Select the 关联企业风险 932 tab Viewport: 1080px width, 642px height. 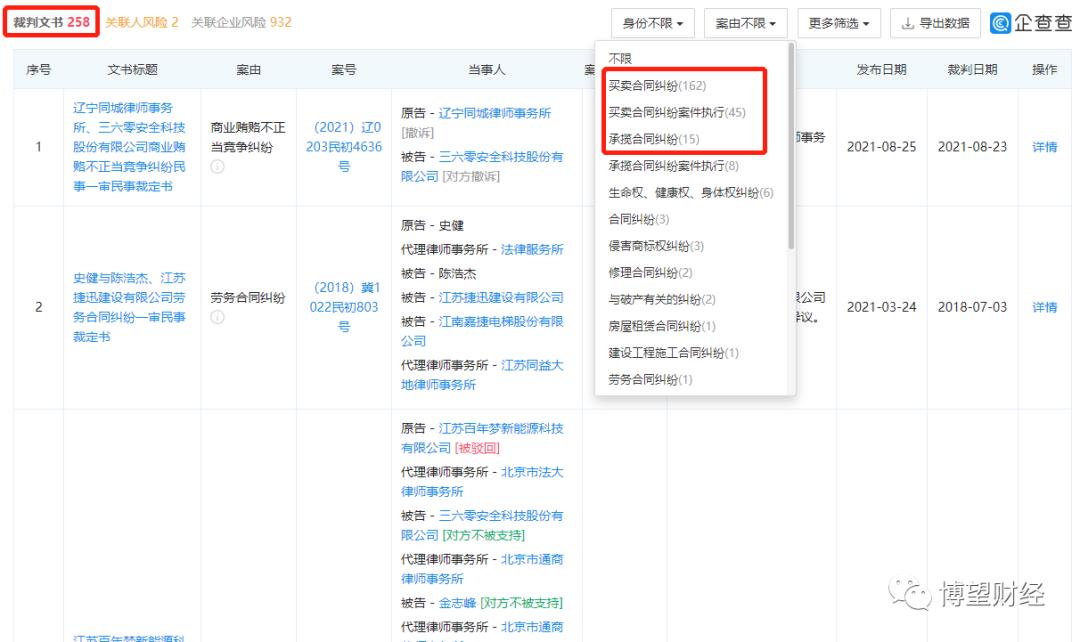[x=242, y=22]
